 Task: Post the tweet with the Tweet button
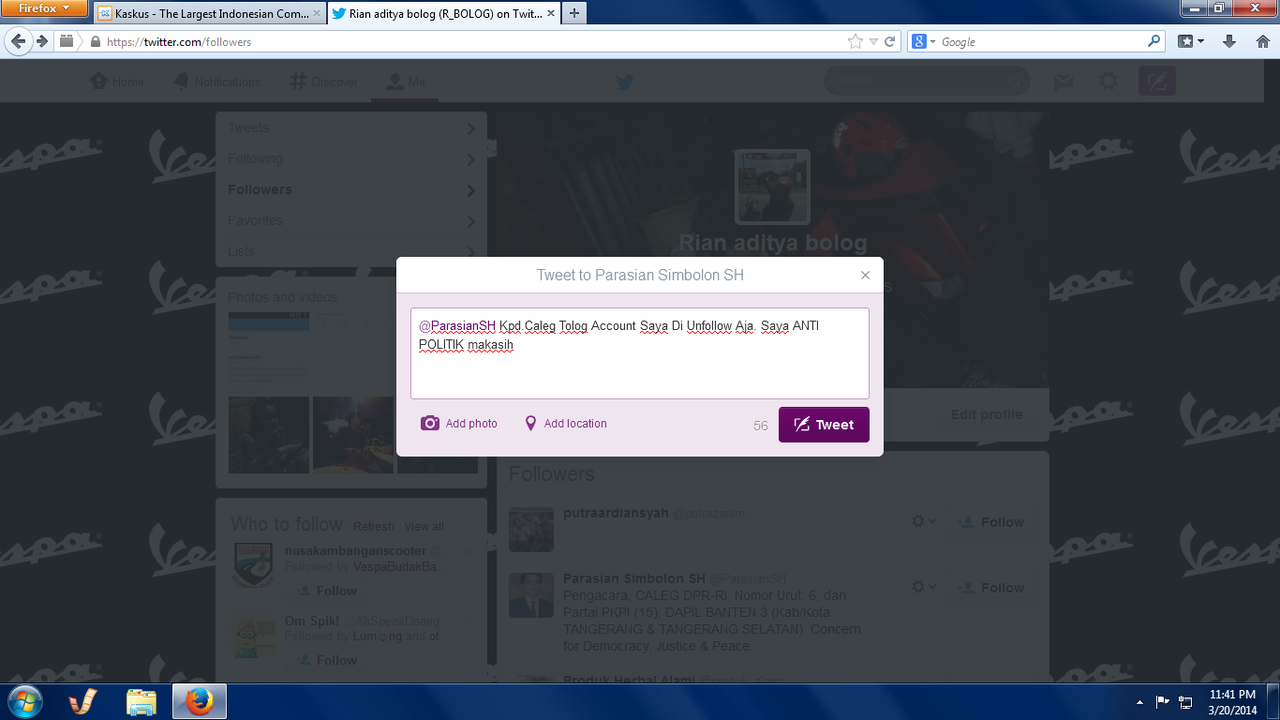824,424
